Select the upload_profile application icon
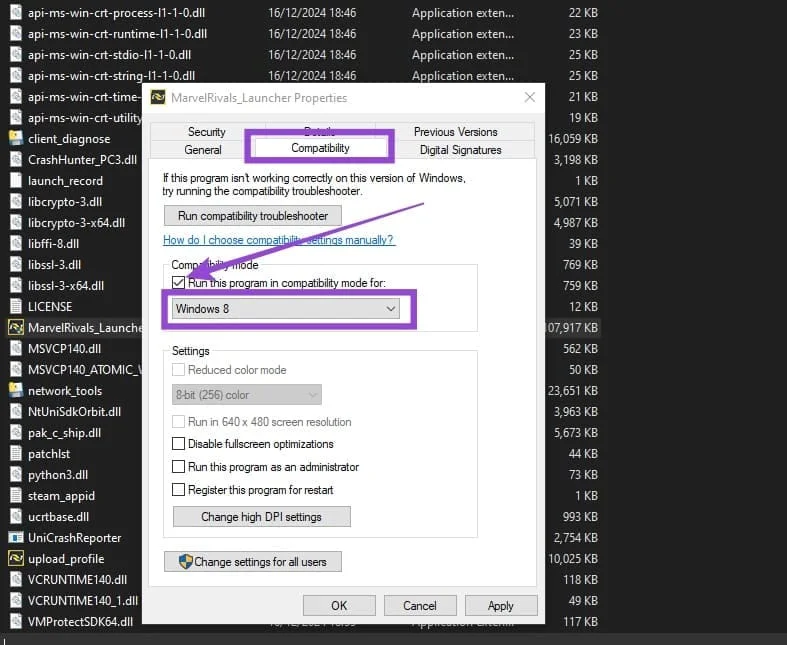The image size is (787, 645). point(16,559)
